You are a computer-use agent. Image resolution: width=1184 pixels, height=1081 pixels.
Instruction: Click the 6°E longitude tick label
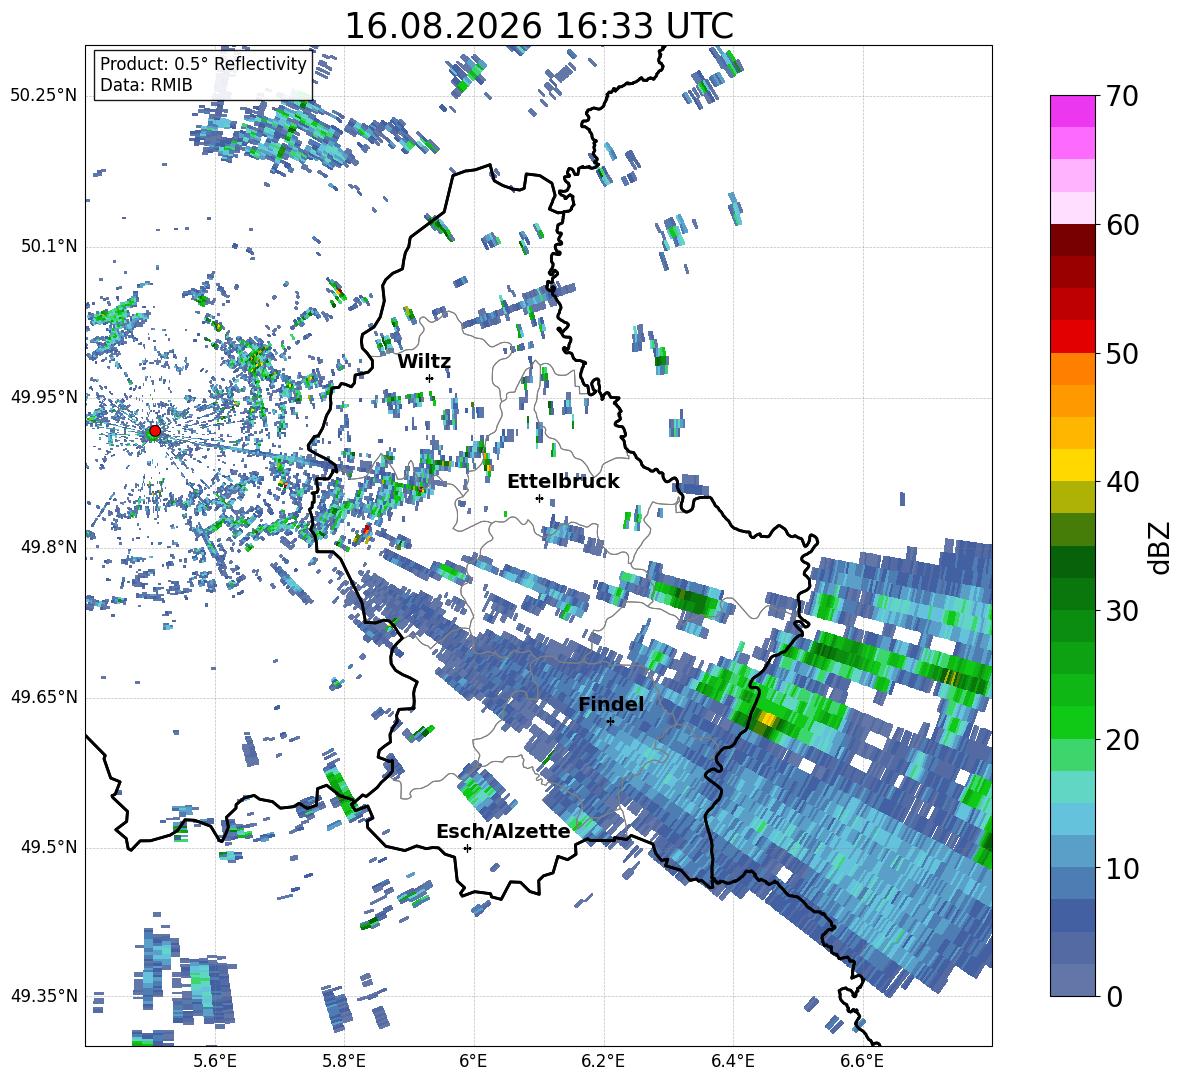tap(473, 1061)
